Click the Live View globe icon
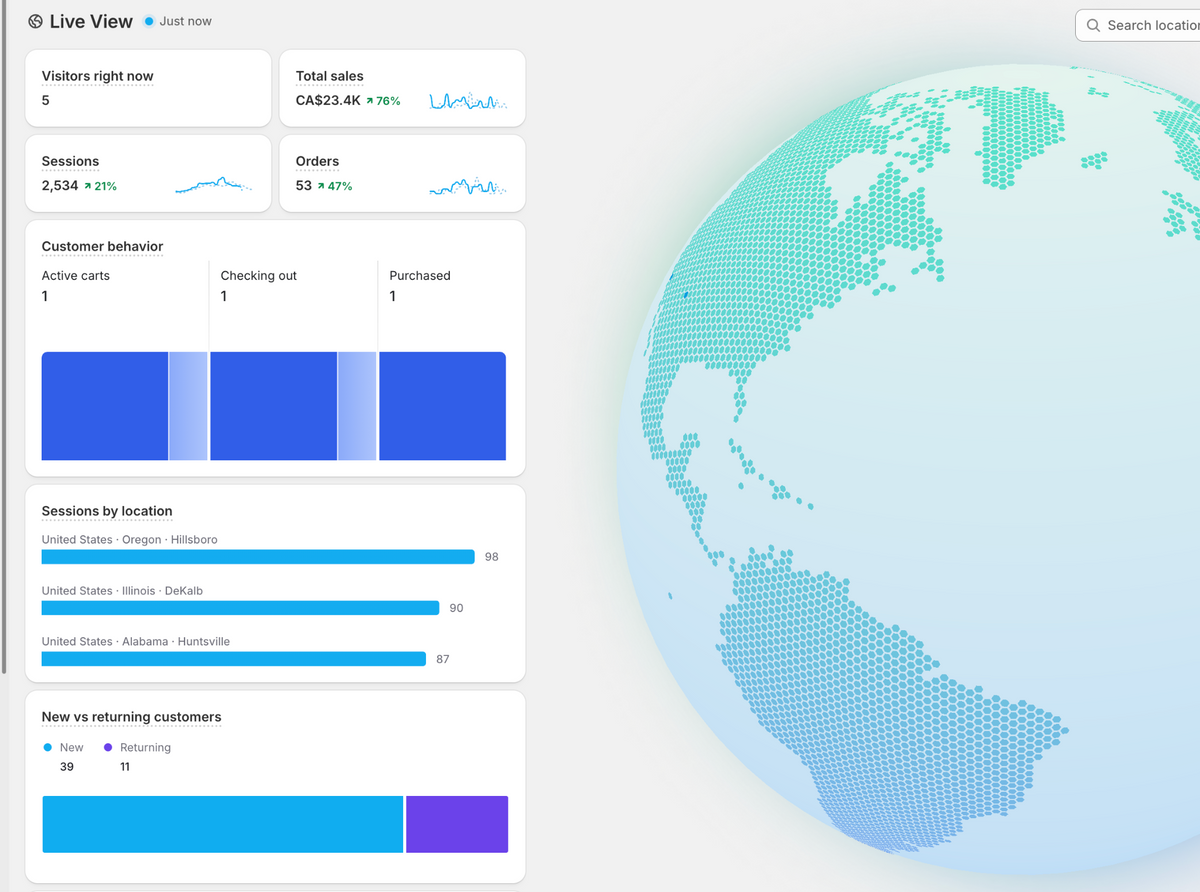Viewport: 1200px width, 892px height. coord(35,21)
